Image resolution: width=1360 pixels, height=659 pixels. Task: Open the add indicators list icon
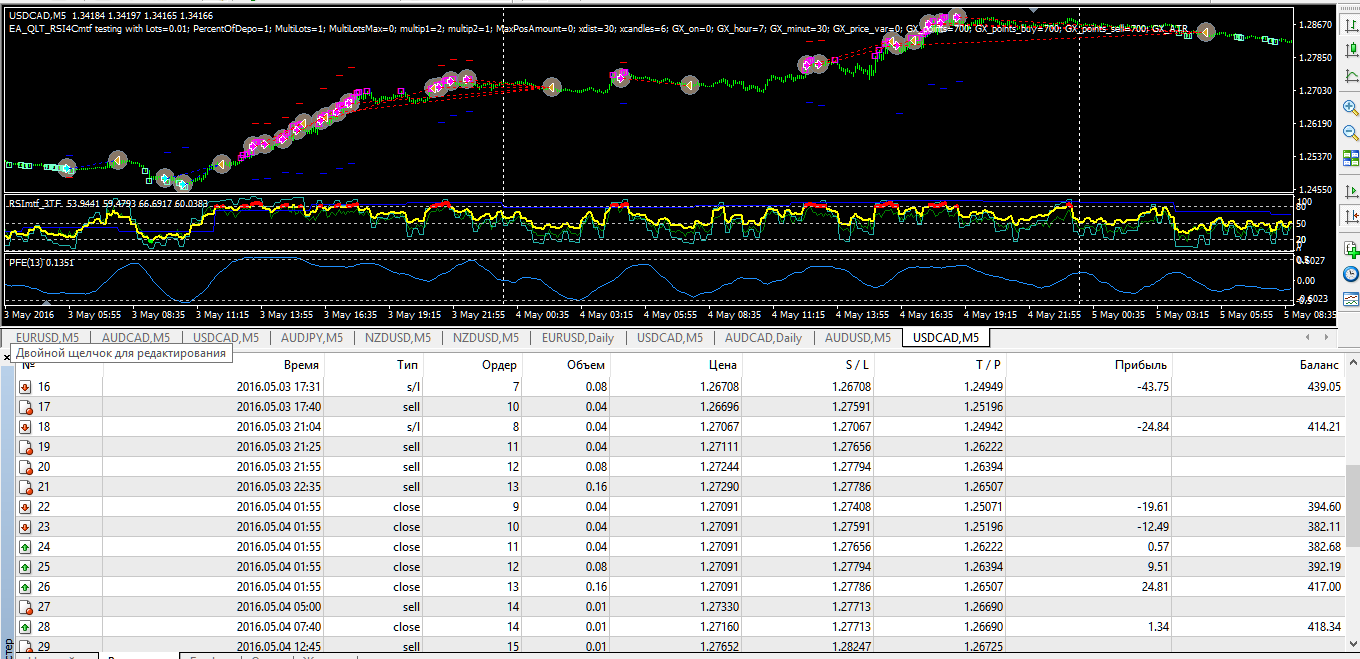[1350, 250]
